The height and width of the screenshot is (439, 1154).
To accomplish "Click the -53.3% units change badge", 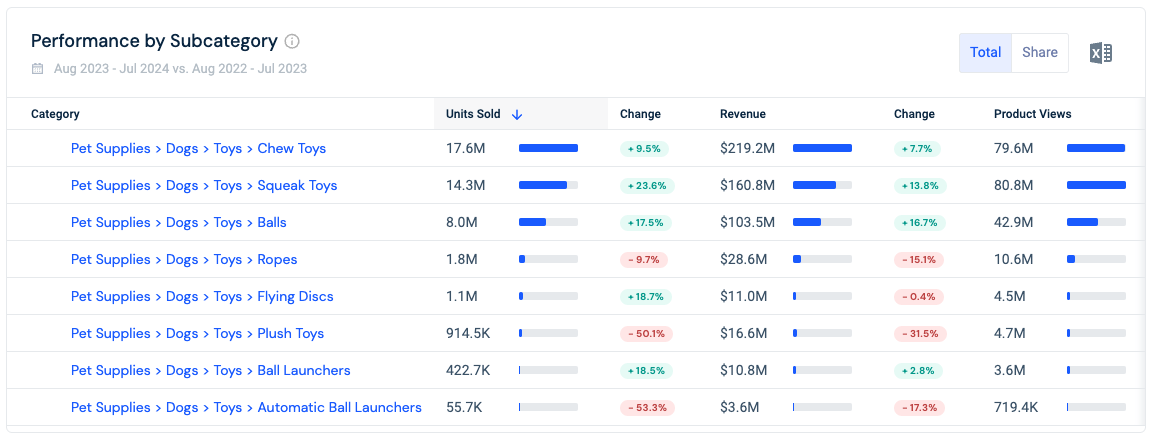I will click(x=646, y=407).
